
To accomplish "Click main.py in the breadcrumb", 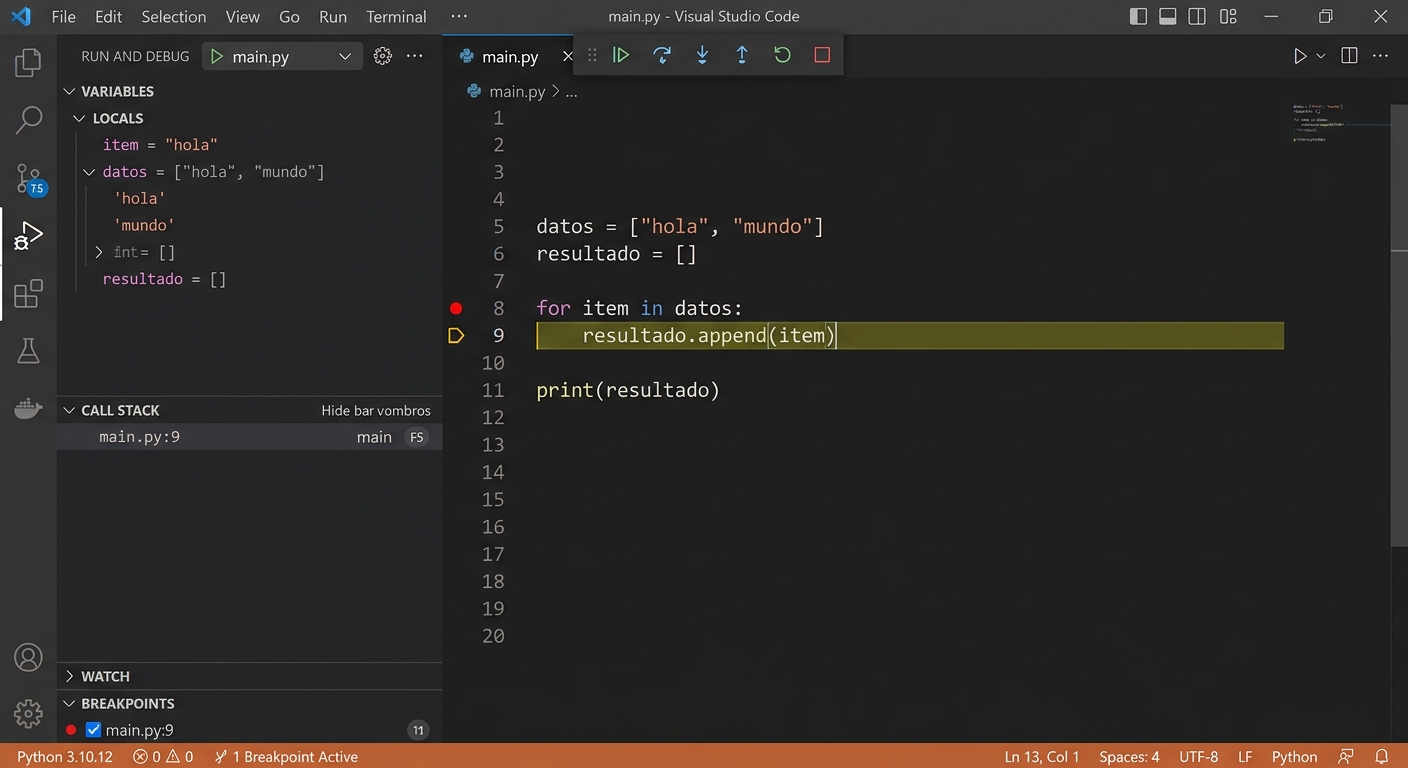I will point(517,91).
